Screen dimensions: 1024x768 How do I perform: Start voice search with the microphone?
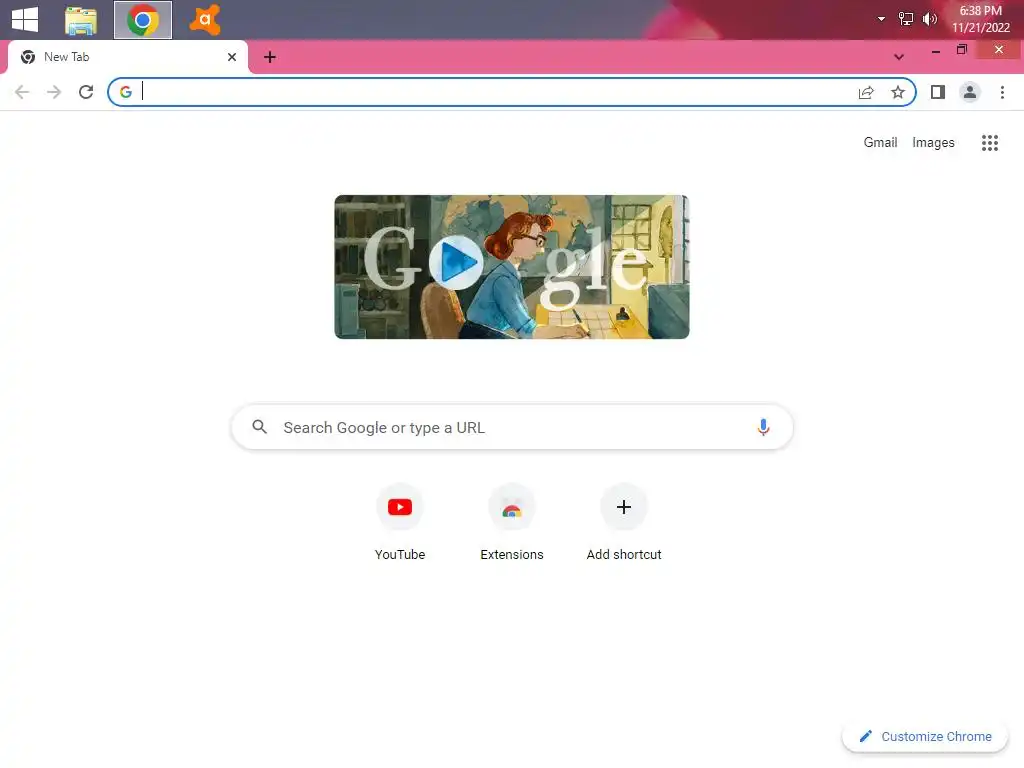[x=763, y=427]
